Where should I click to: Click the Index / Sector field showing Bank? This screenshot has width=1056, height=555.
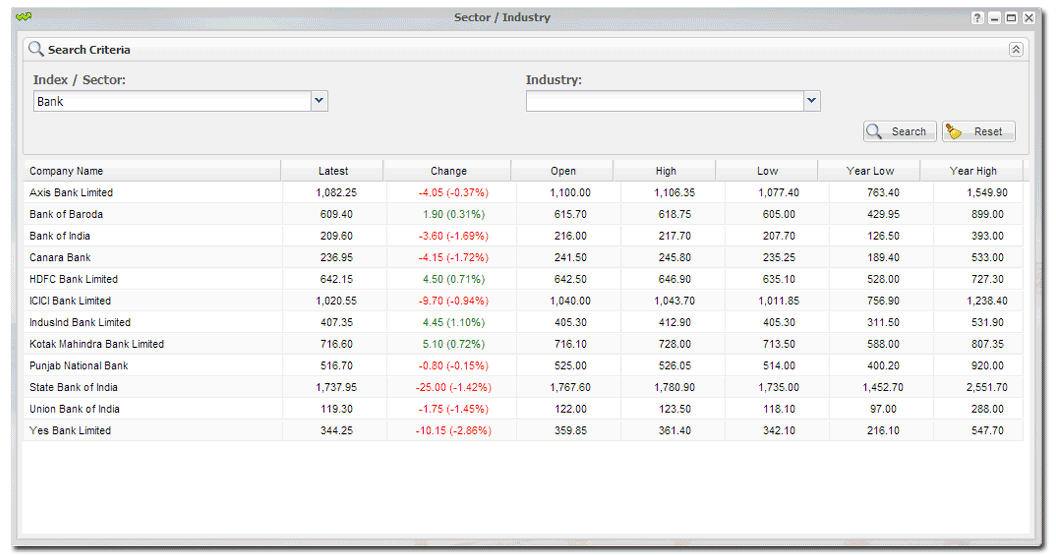click(172, 101)
